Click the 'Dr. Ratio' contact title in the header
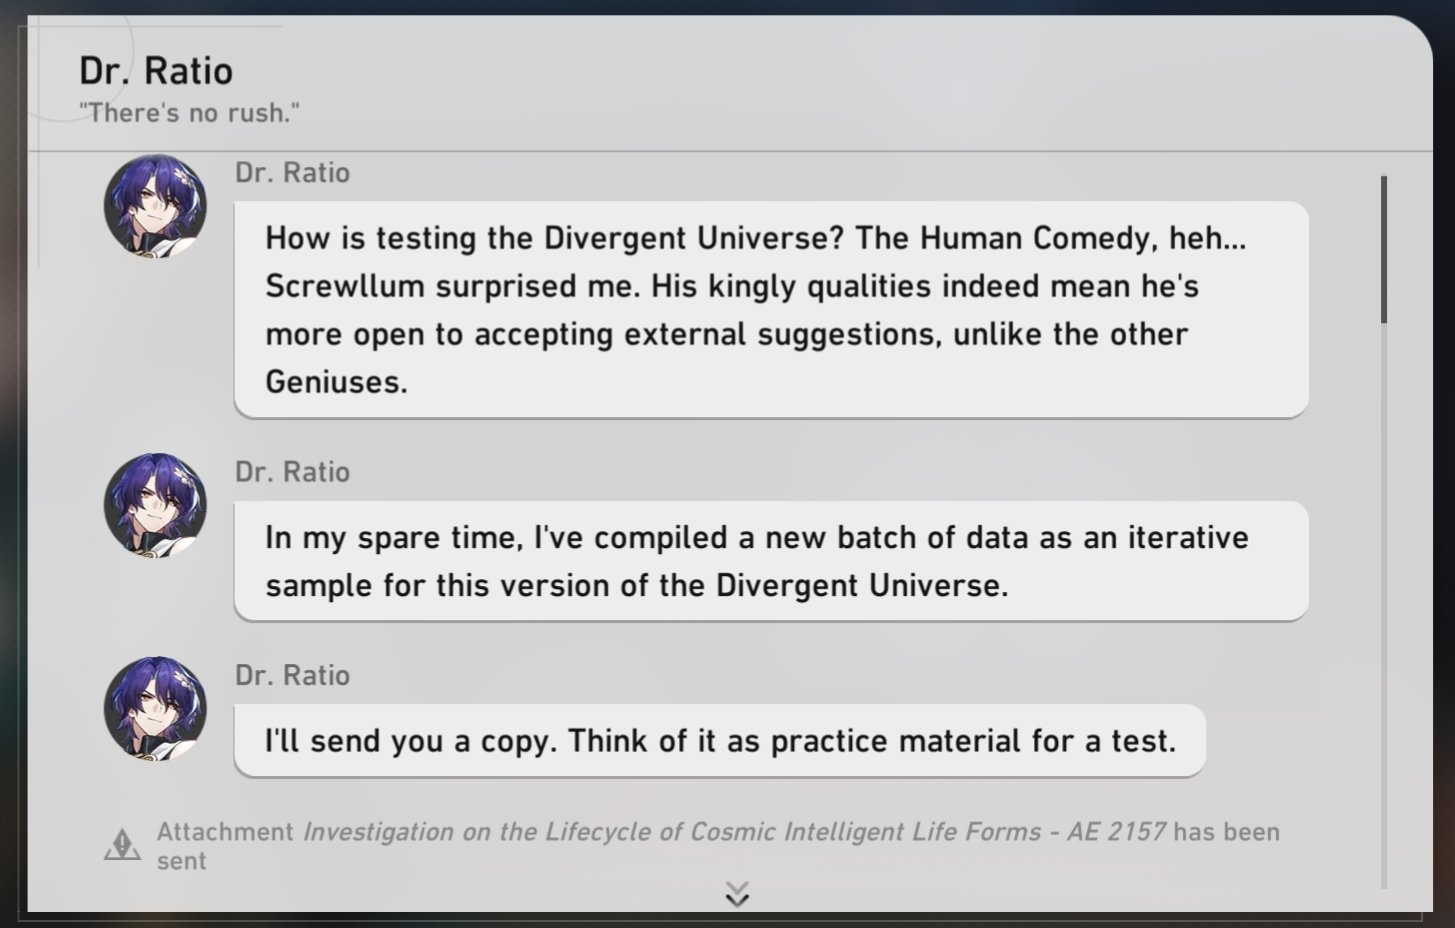Image resolution: width=1455 pixels, height=928 pixels. click(x=156, y=71)
